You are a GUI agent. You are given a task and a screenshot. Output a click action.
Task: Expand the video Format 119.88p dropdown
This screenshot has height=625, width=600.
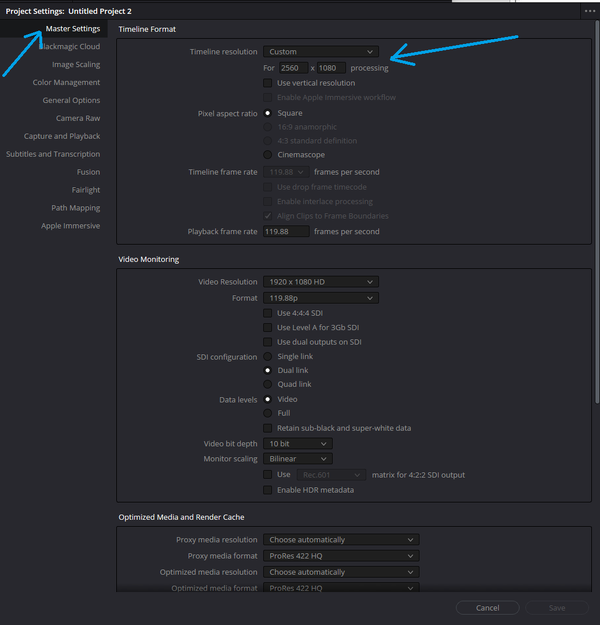(x=320, y=298)
